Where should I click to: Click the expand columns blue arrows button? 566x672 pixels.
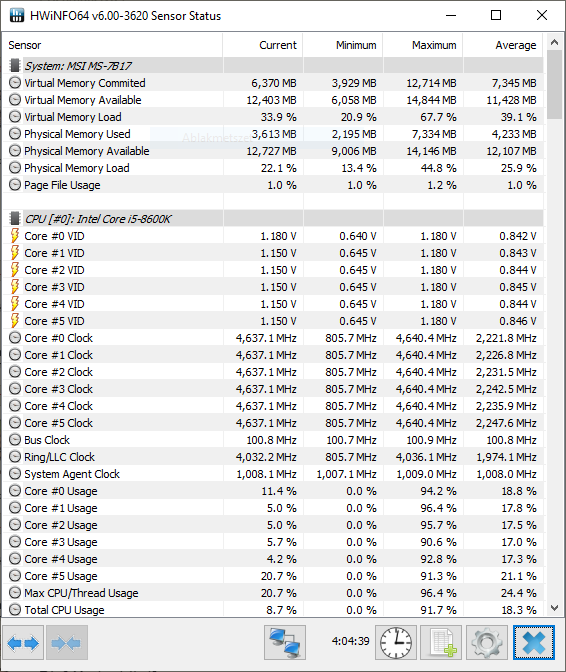(23, 642)
